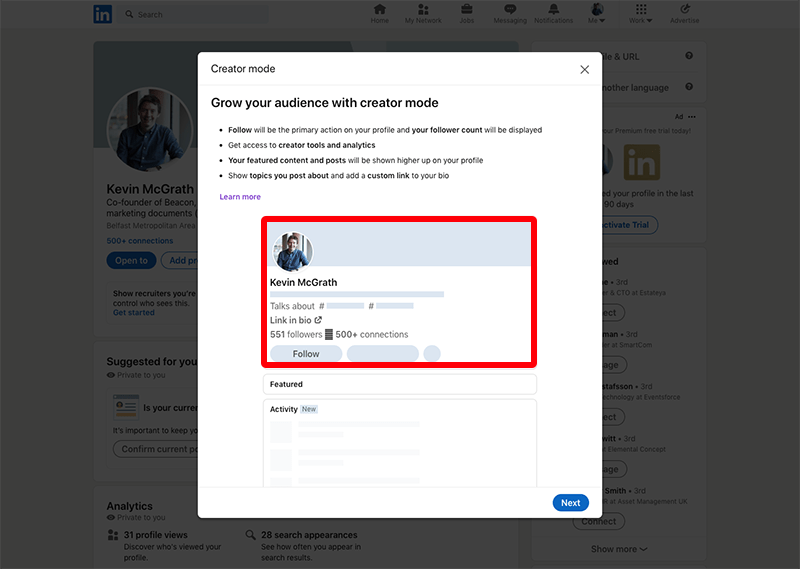Expand the Work apps dropdown
The width and height of the screenshot is (800, 569).
[x=641, y=14]
